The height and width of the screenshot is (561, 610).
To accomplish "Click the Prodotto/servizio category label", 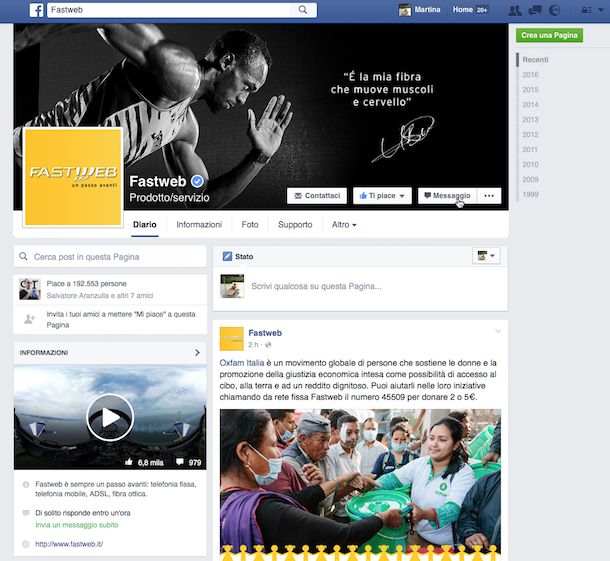I will click(x=169, y=198).
